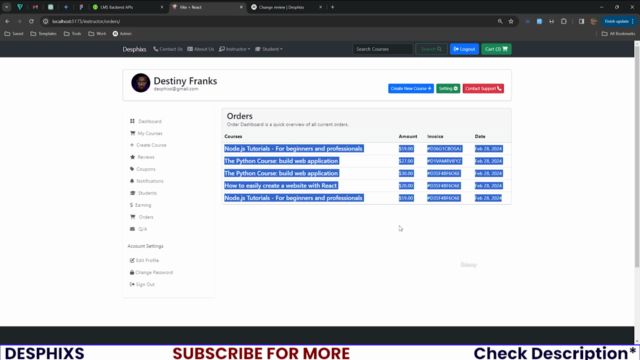Click the Courses column header
Screen dimensions: 640x360
point(233,136)
